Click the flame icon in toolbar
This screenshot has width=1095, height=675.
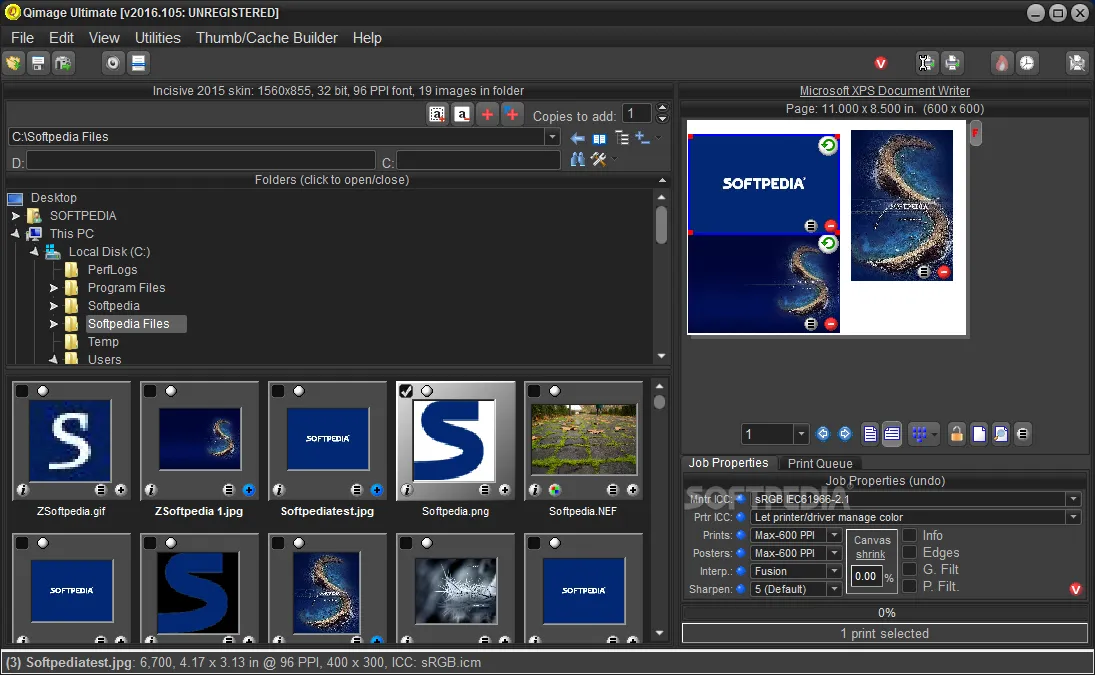1001,63
